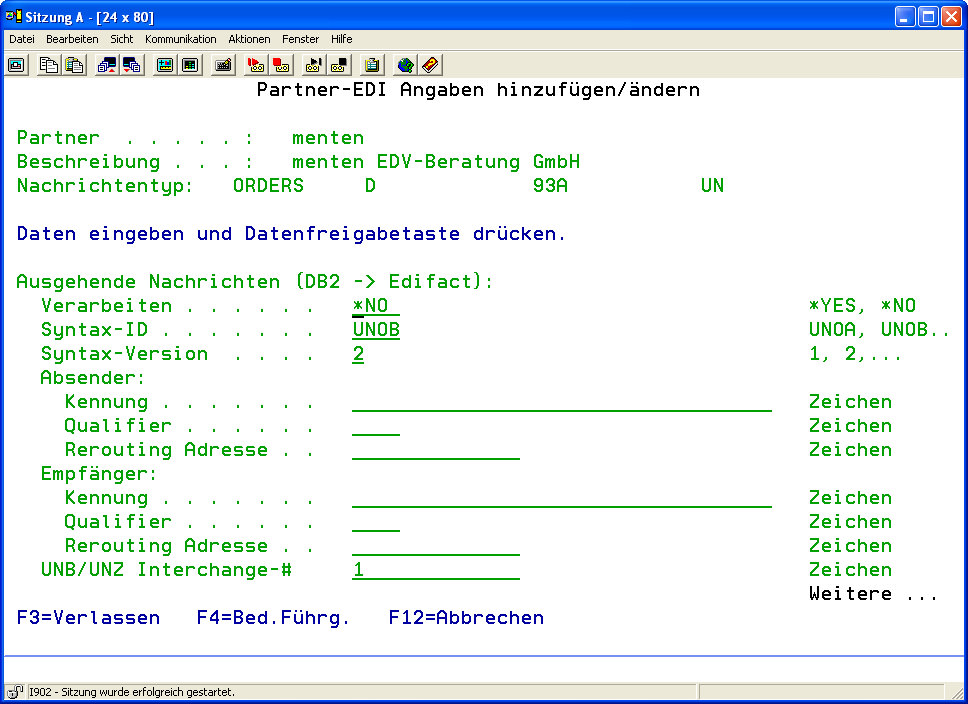Click the Copy icon in the toolbar
Image resolution: width=968 pixels, height=704 pixels.
[49, 65]
